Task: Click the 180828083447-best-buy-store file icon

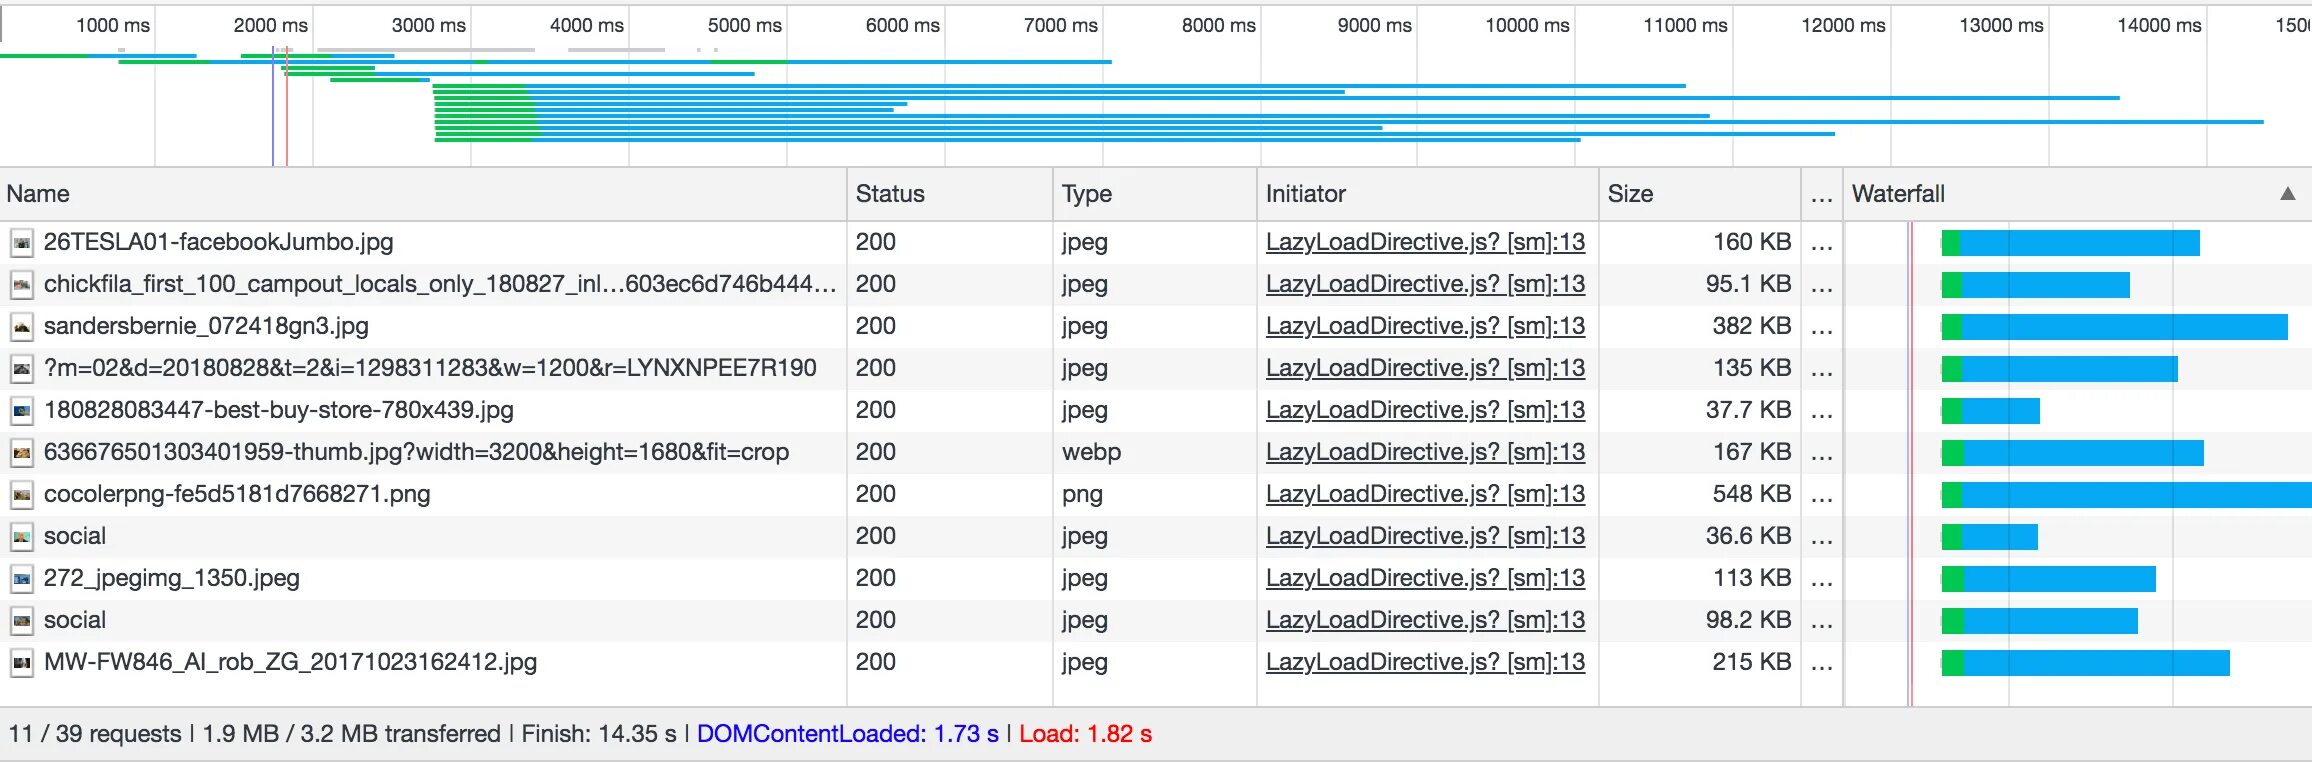Action: pos(22,410)
